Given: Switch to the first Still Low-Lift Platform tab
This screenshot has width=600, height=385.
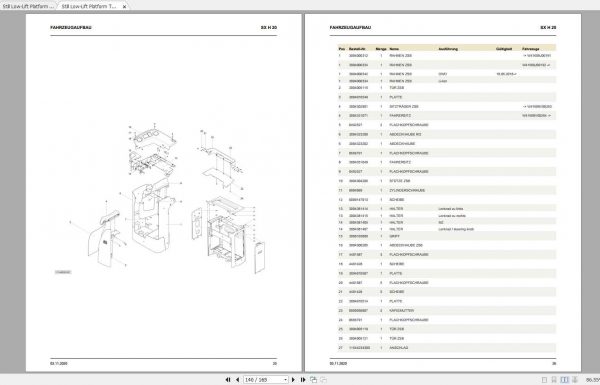Looking at the screenshot, I should 28,7.
